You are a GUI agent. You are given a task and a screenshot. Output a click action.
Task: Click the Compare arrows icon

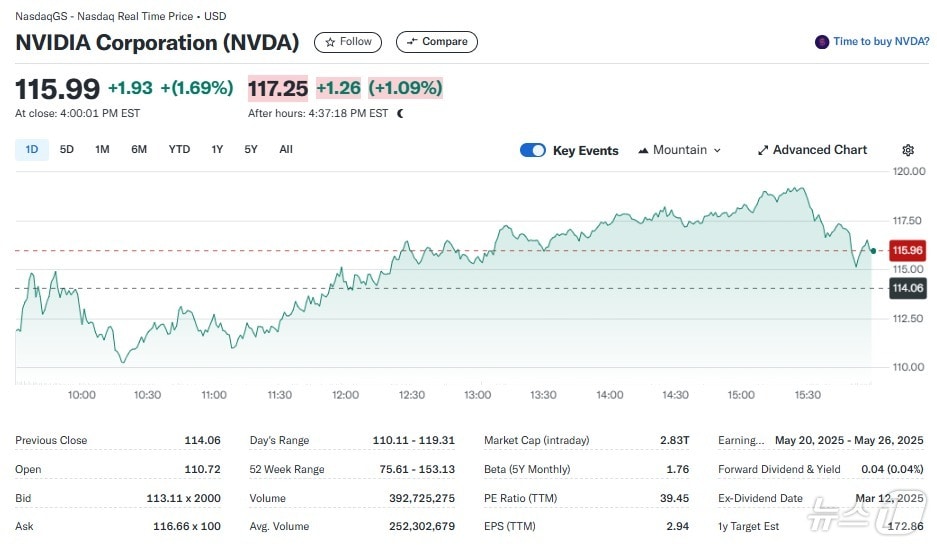[x=412, y=42]
